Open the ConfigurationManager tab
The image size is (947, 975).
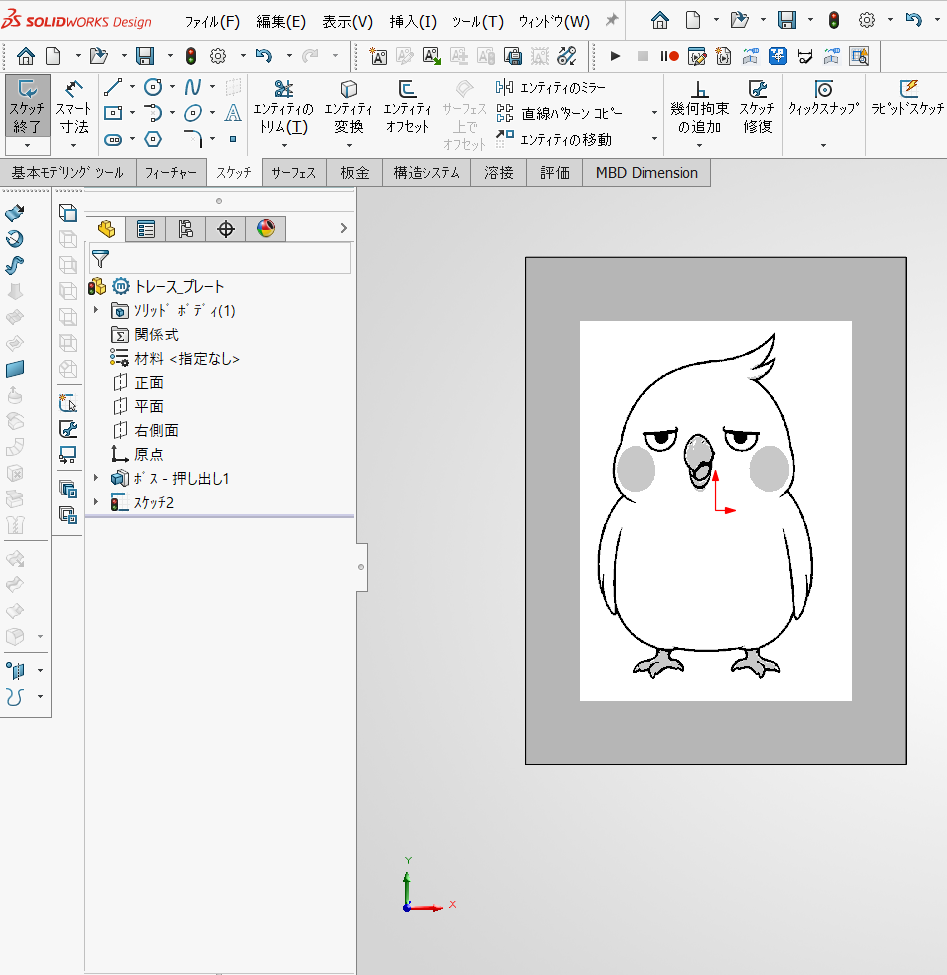click(x=186, y=229)
